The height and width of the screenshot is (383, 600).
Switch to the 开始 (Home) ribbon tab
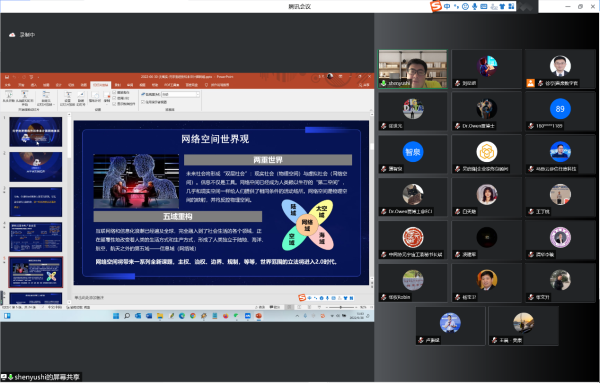pyautogui.click(x=21, y=85)
